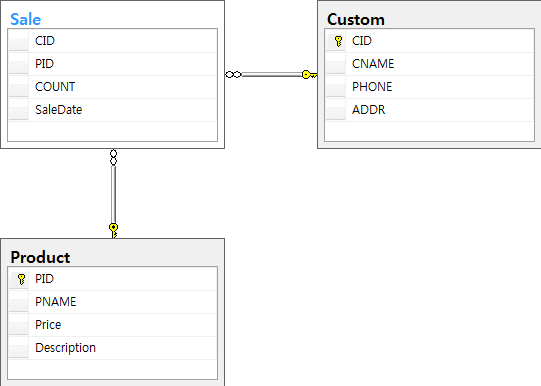Select the ADDR column row
The image size is (541, 386).
click(430, 110)
